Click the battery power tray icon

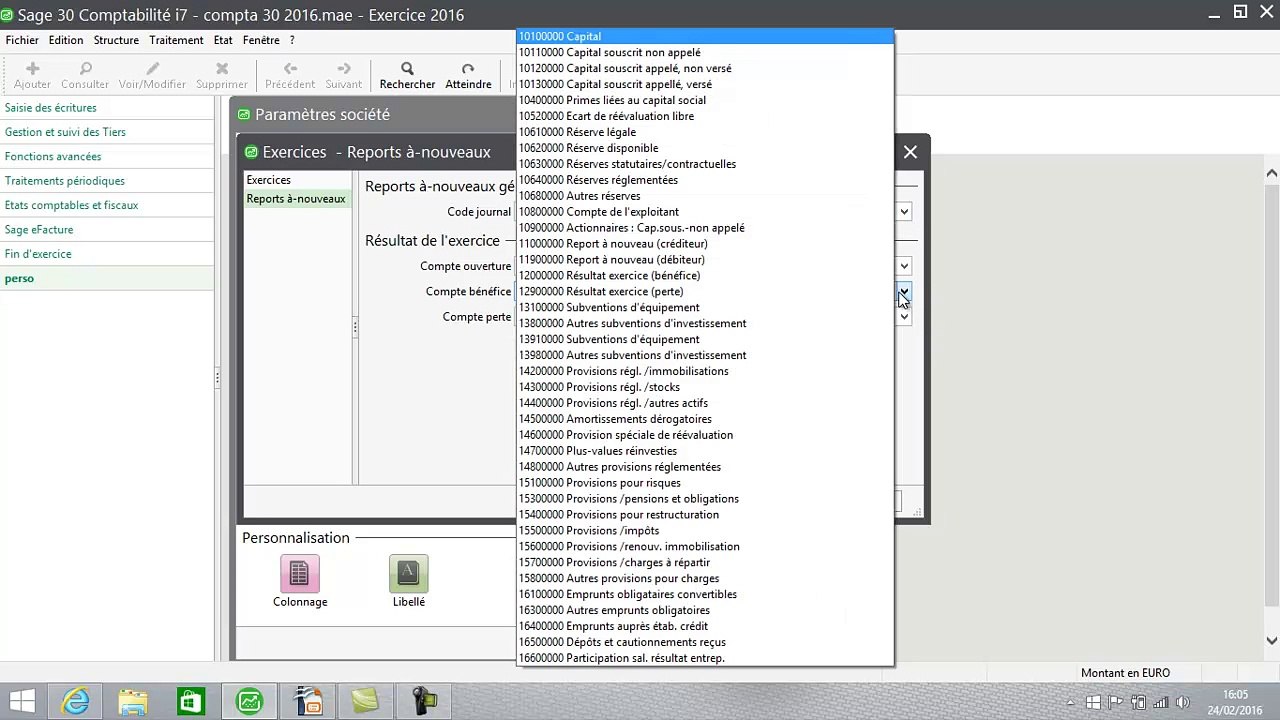click(1138, 702)
